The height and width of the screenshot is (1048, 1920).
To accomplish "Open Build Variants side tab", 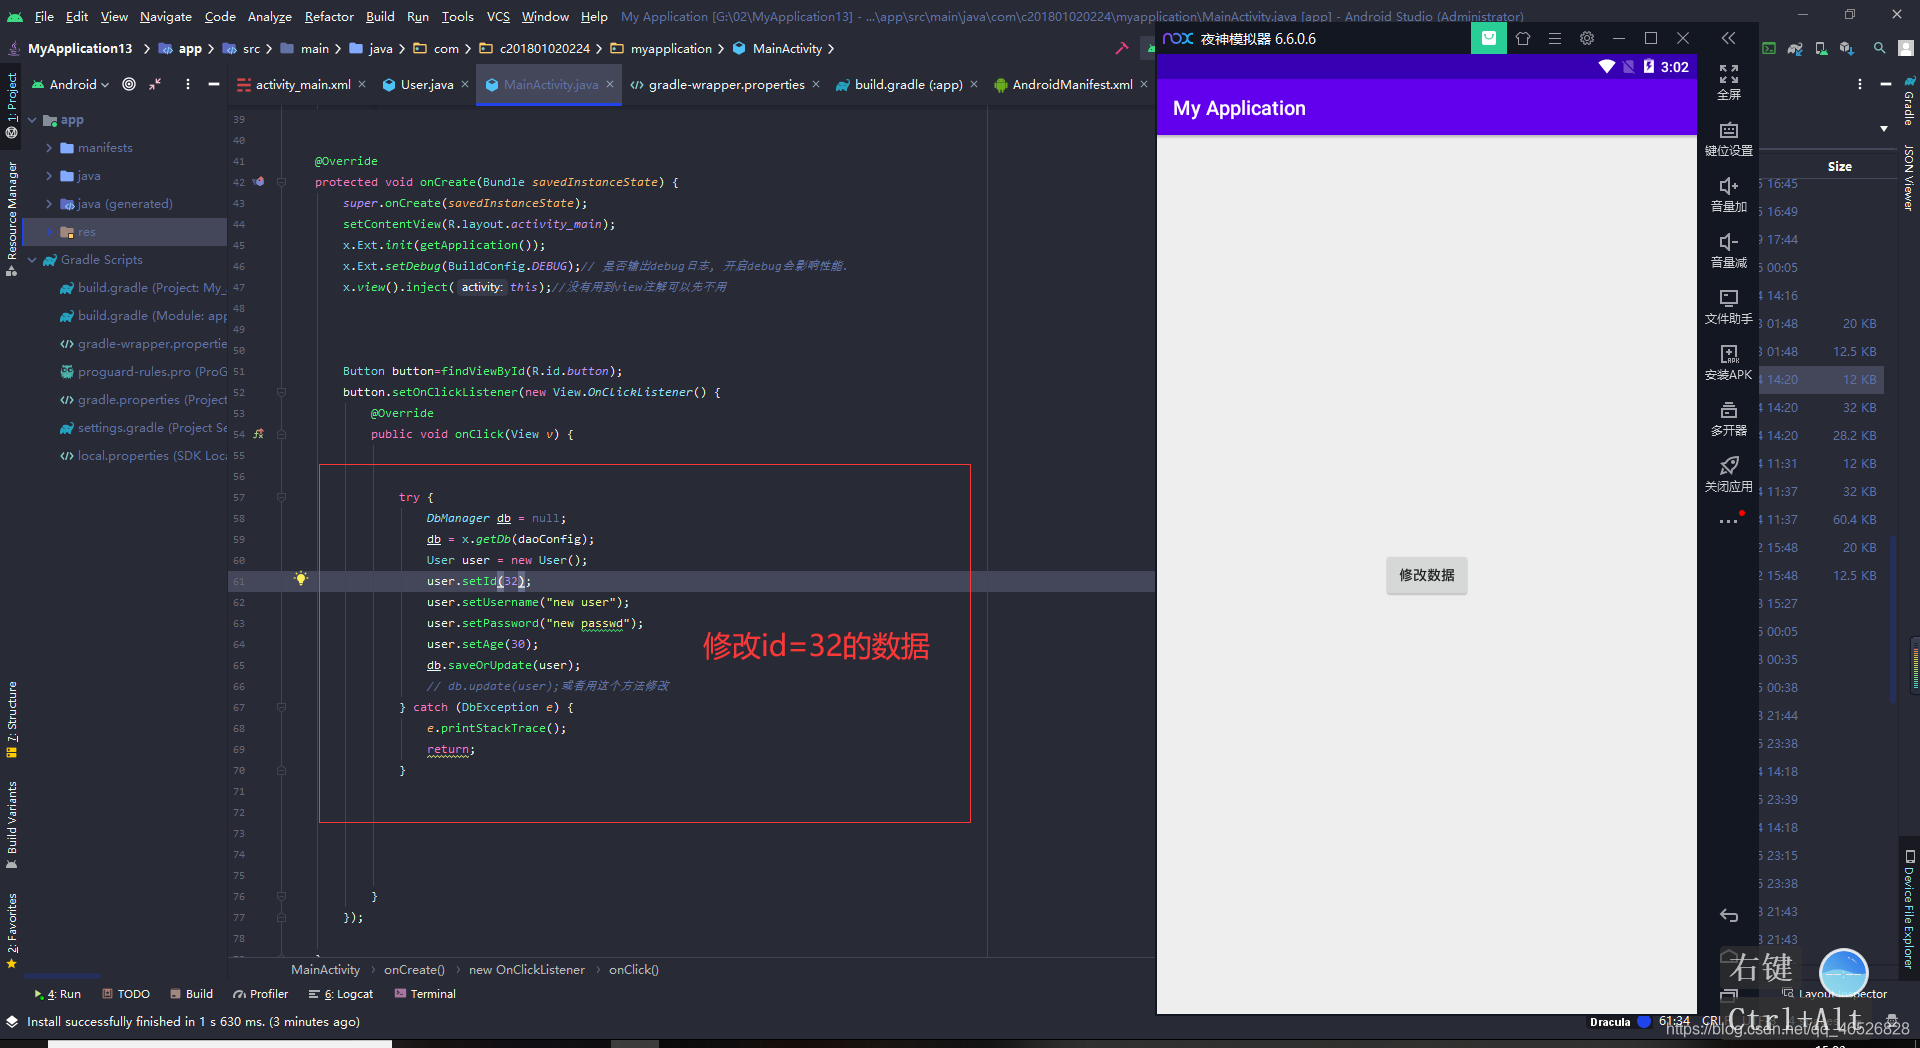I will [x=12, y=825].
